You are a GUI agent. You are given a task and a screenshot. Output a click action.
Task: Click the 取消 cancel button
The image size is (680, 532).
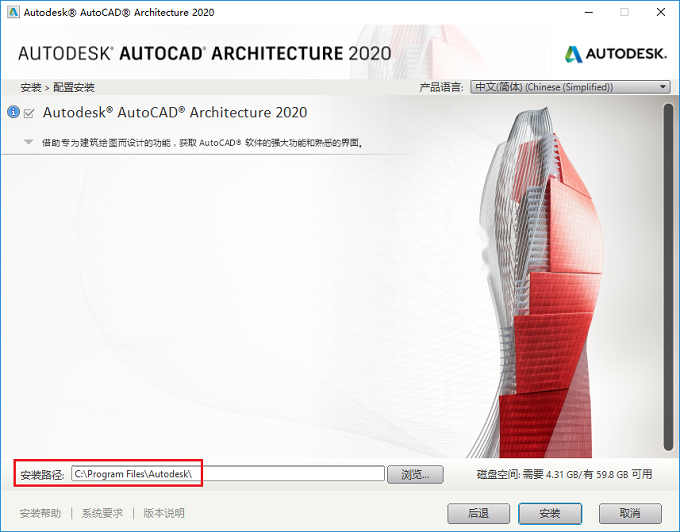tap(630, 513)
